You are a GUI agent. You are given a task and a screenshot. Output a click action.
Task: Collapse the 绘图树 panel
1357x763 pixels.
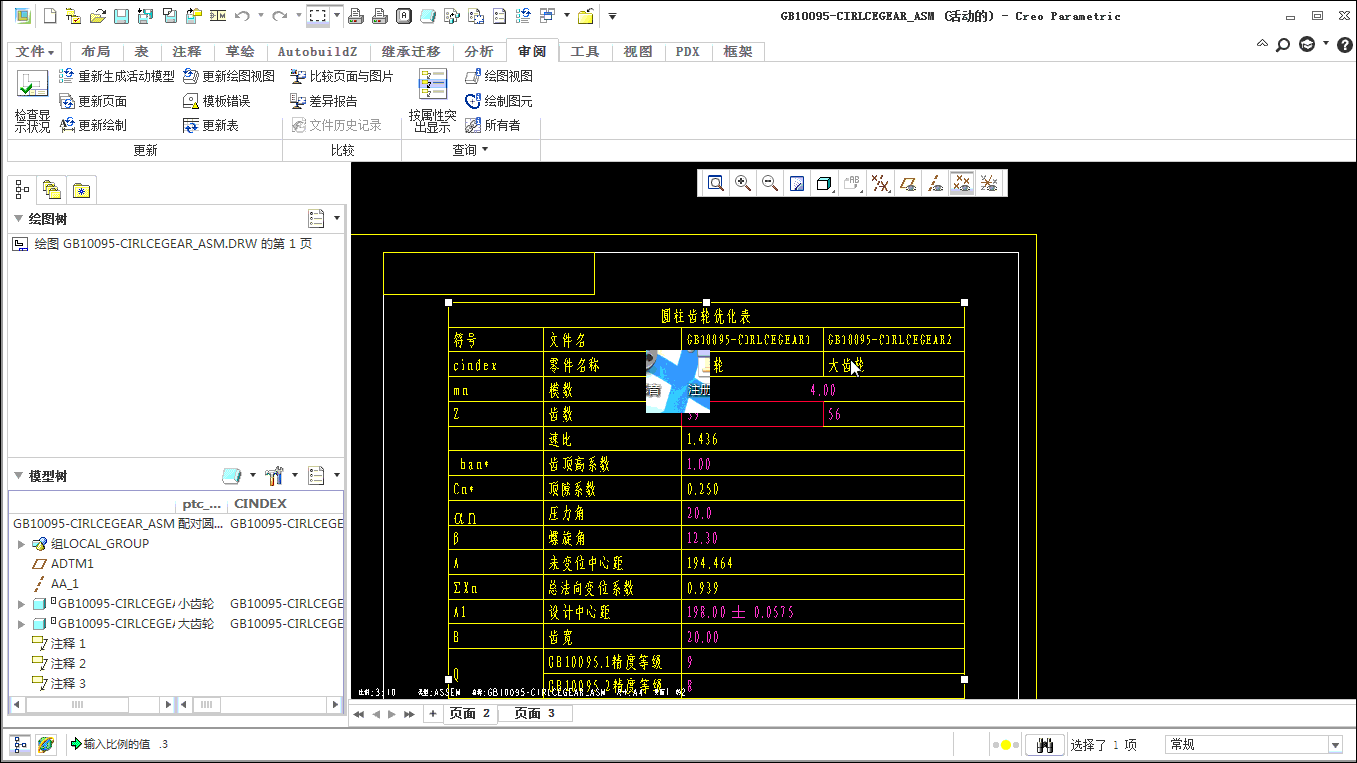[18, 219]
